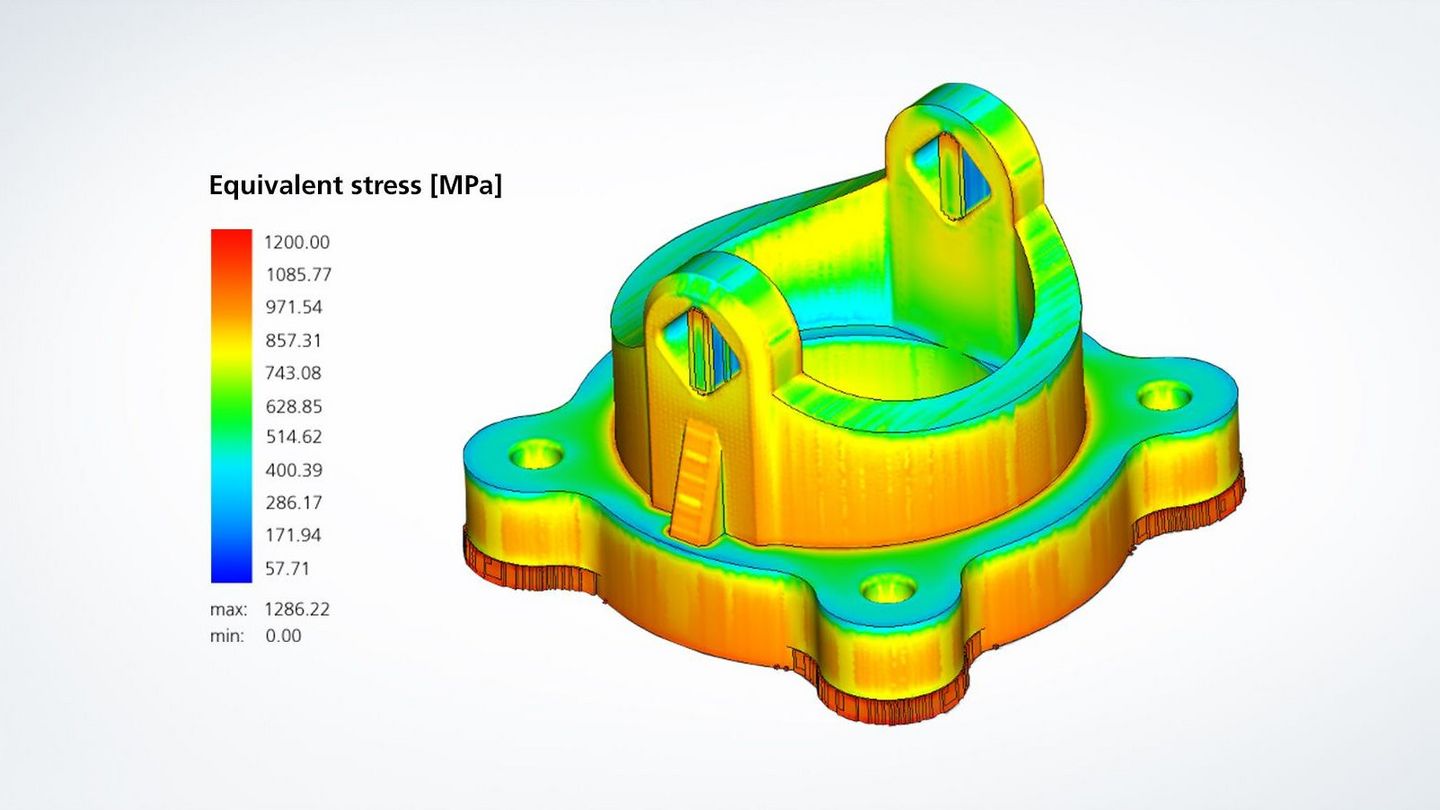Click the 57.71 legend value
1440x810 pixels.
pyautogui.click(x=288, y=569)
